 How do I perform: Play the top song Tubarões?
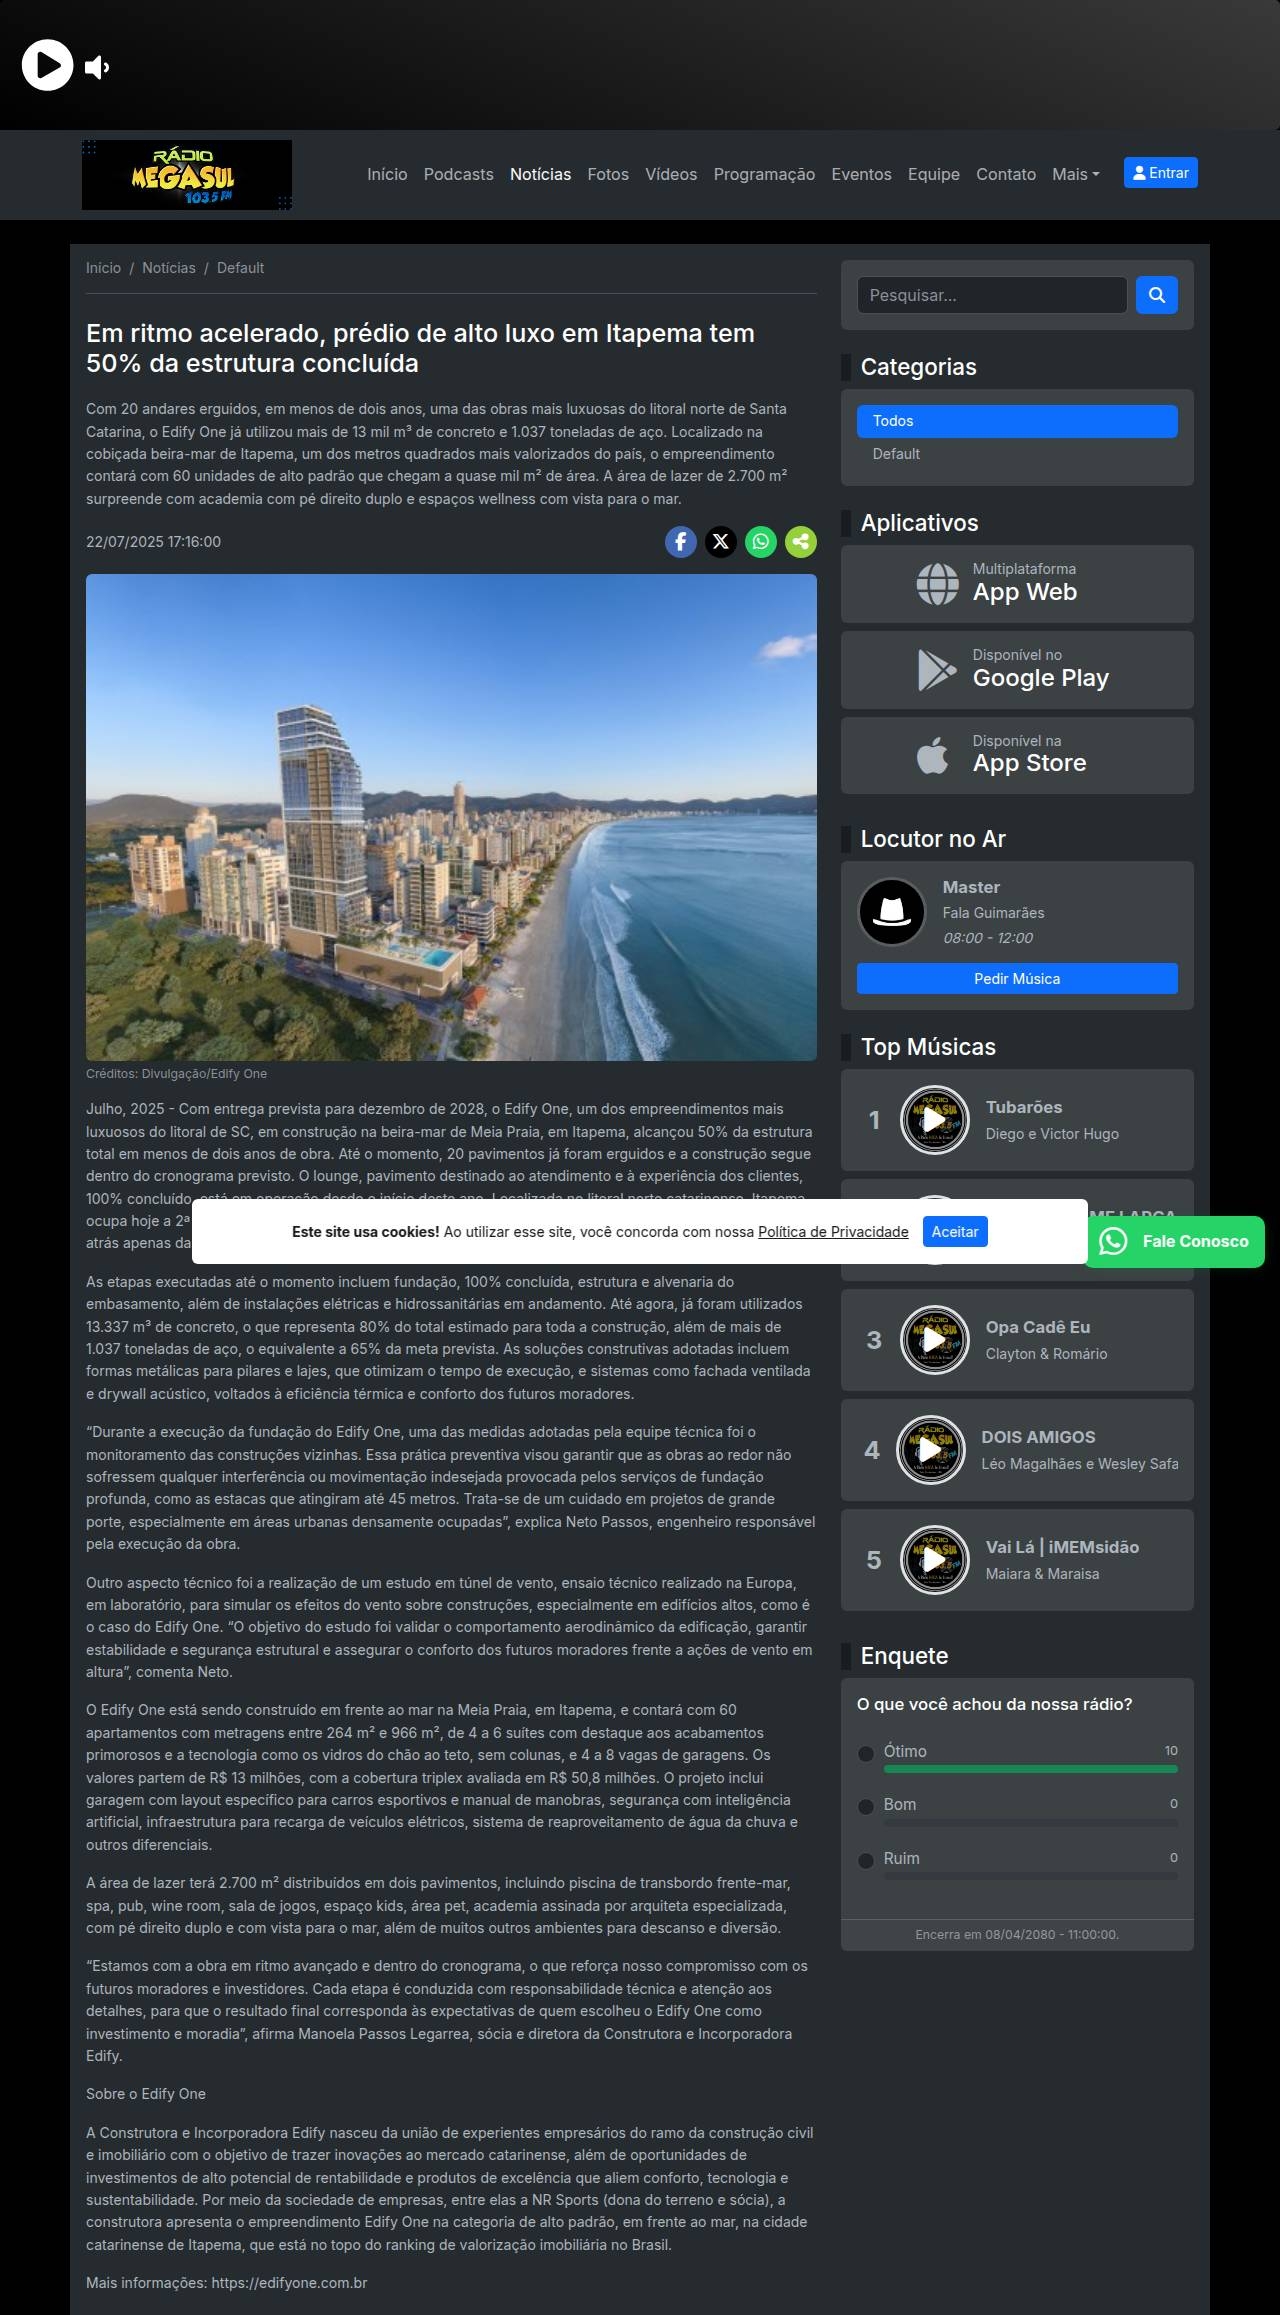(x=934, y=1120)
